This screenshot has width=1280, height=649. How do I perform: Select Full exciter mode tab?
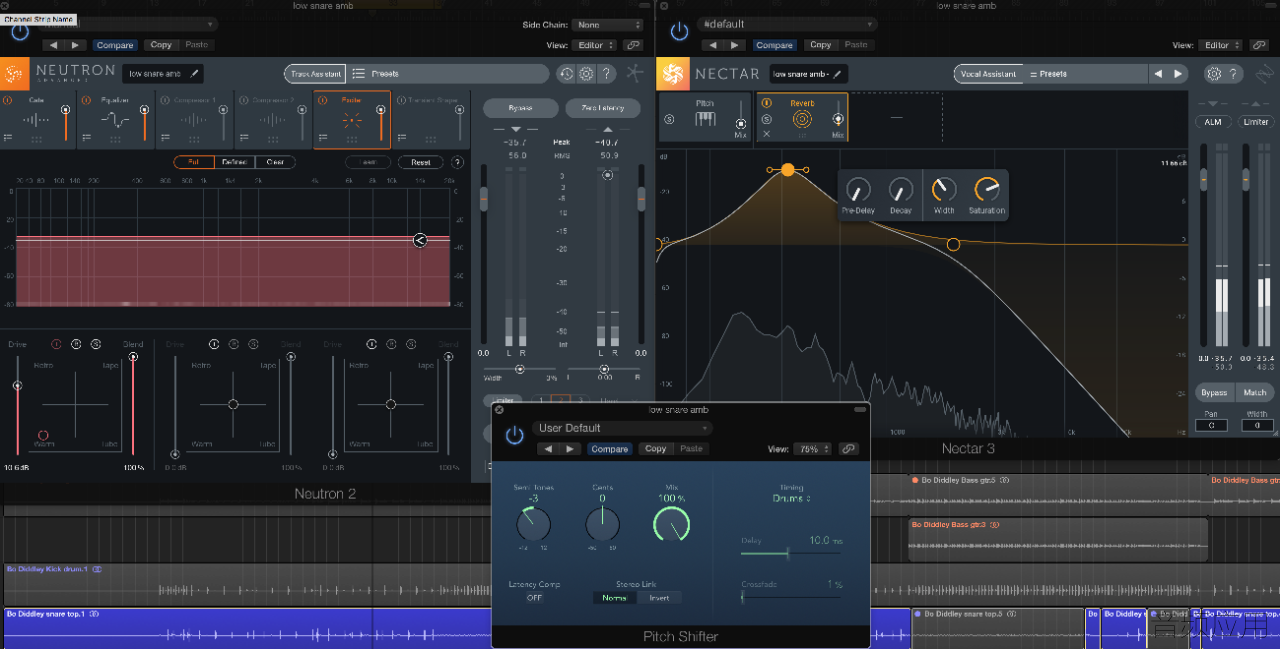point(193,162)
